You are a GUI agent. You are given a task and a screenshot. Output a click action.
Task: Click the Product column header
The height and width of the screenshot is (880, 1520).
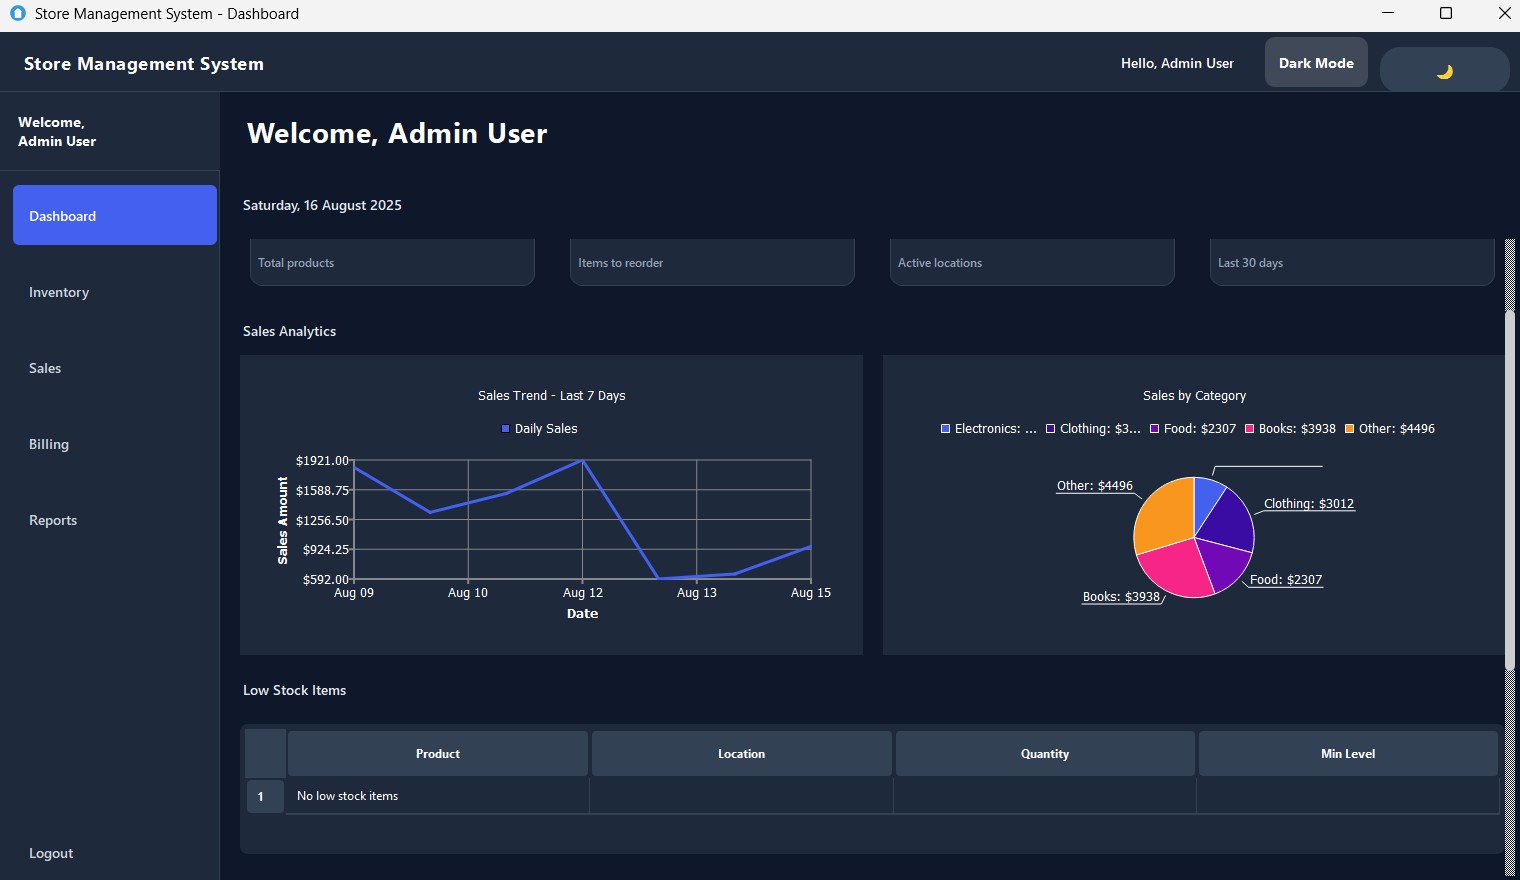437,754
